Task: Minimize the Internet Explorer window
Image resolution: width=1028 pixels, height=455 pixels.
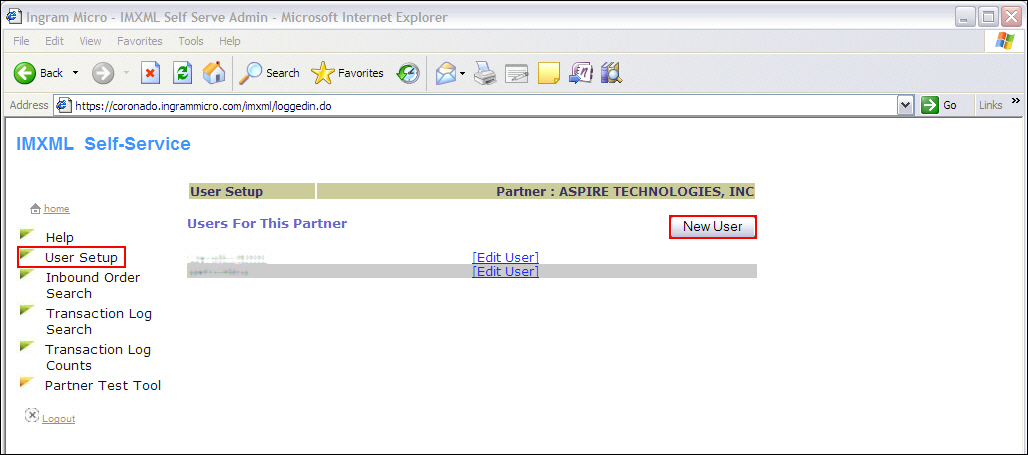Action: coord(966,17)
